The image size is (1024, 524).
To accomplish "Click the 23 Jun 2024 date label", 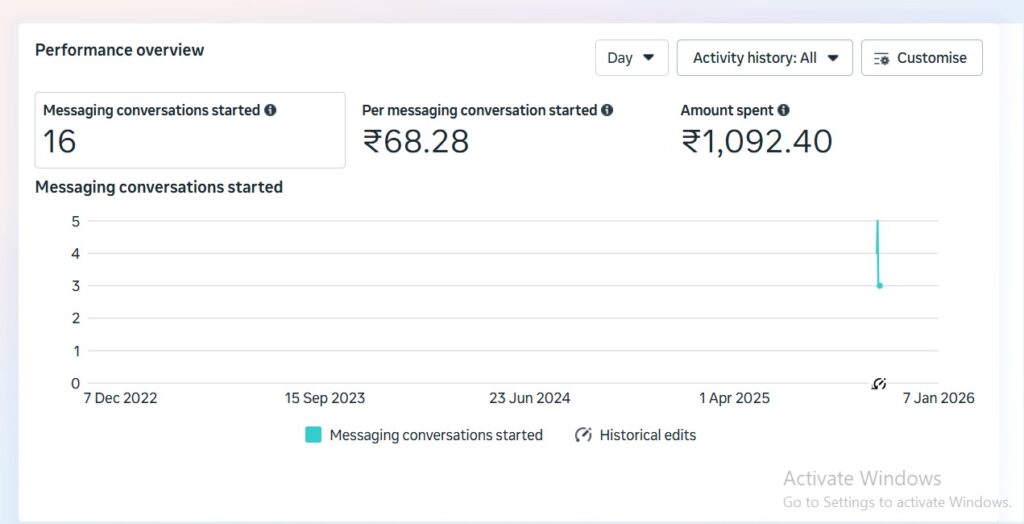I will (x=529, y=398).
